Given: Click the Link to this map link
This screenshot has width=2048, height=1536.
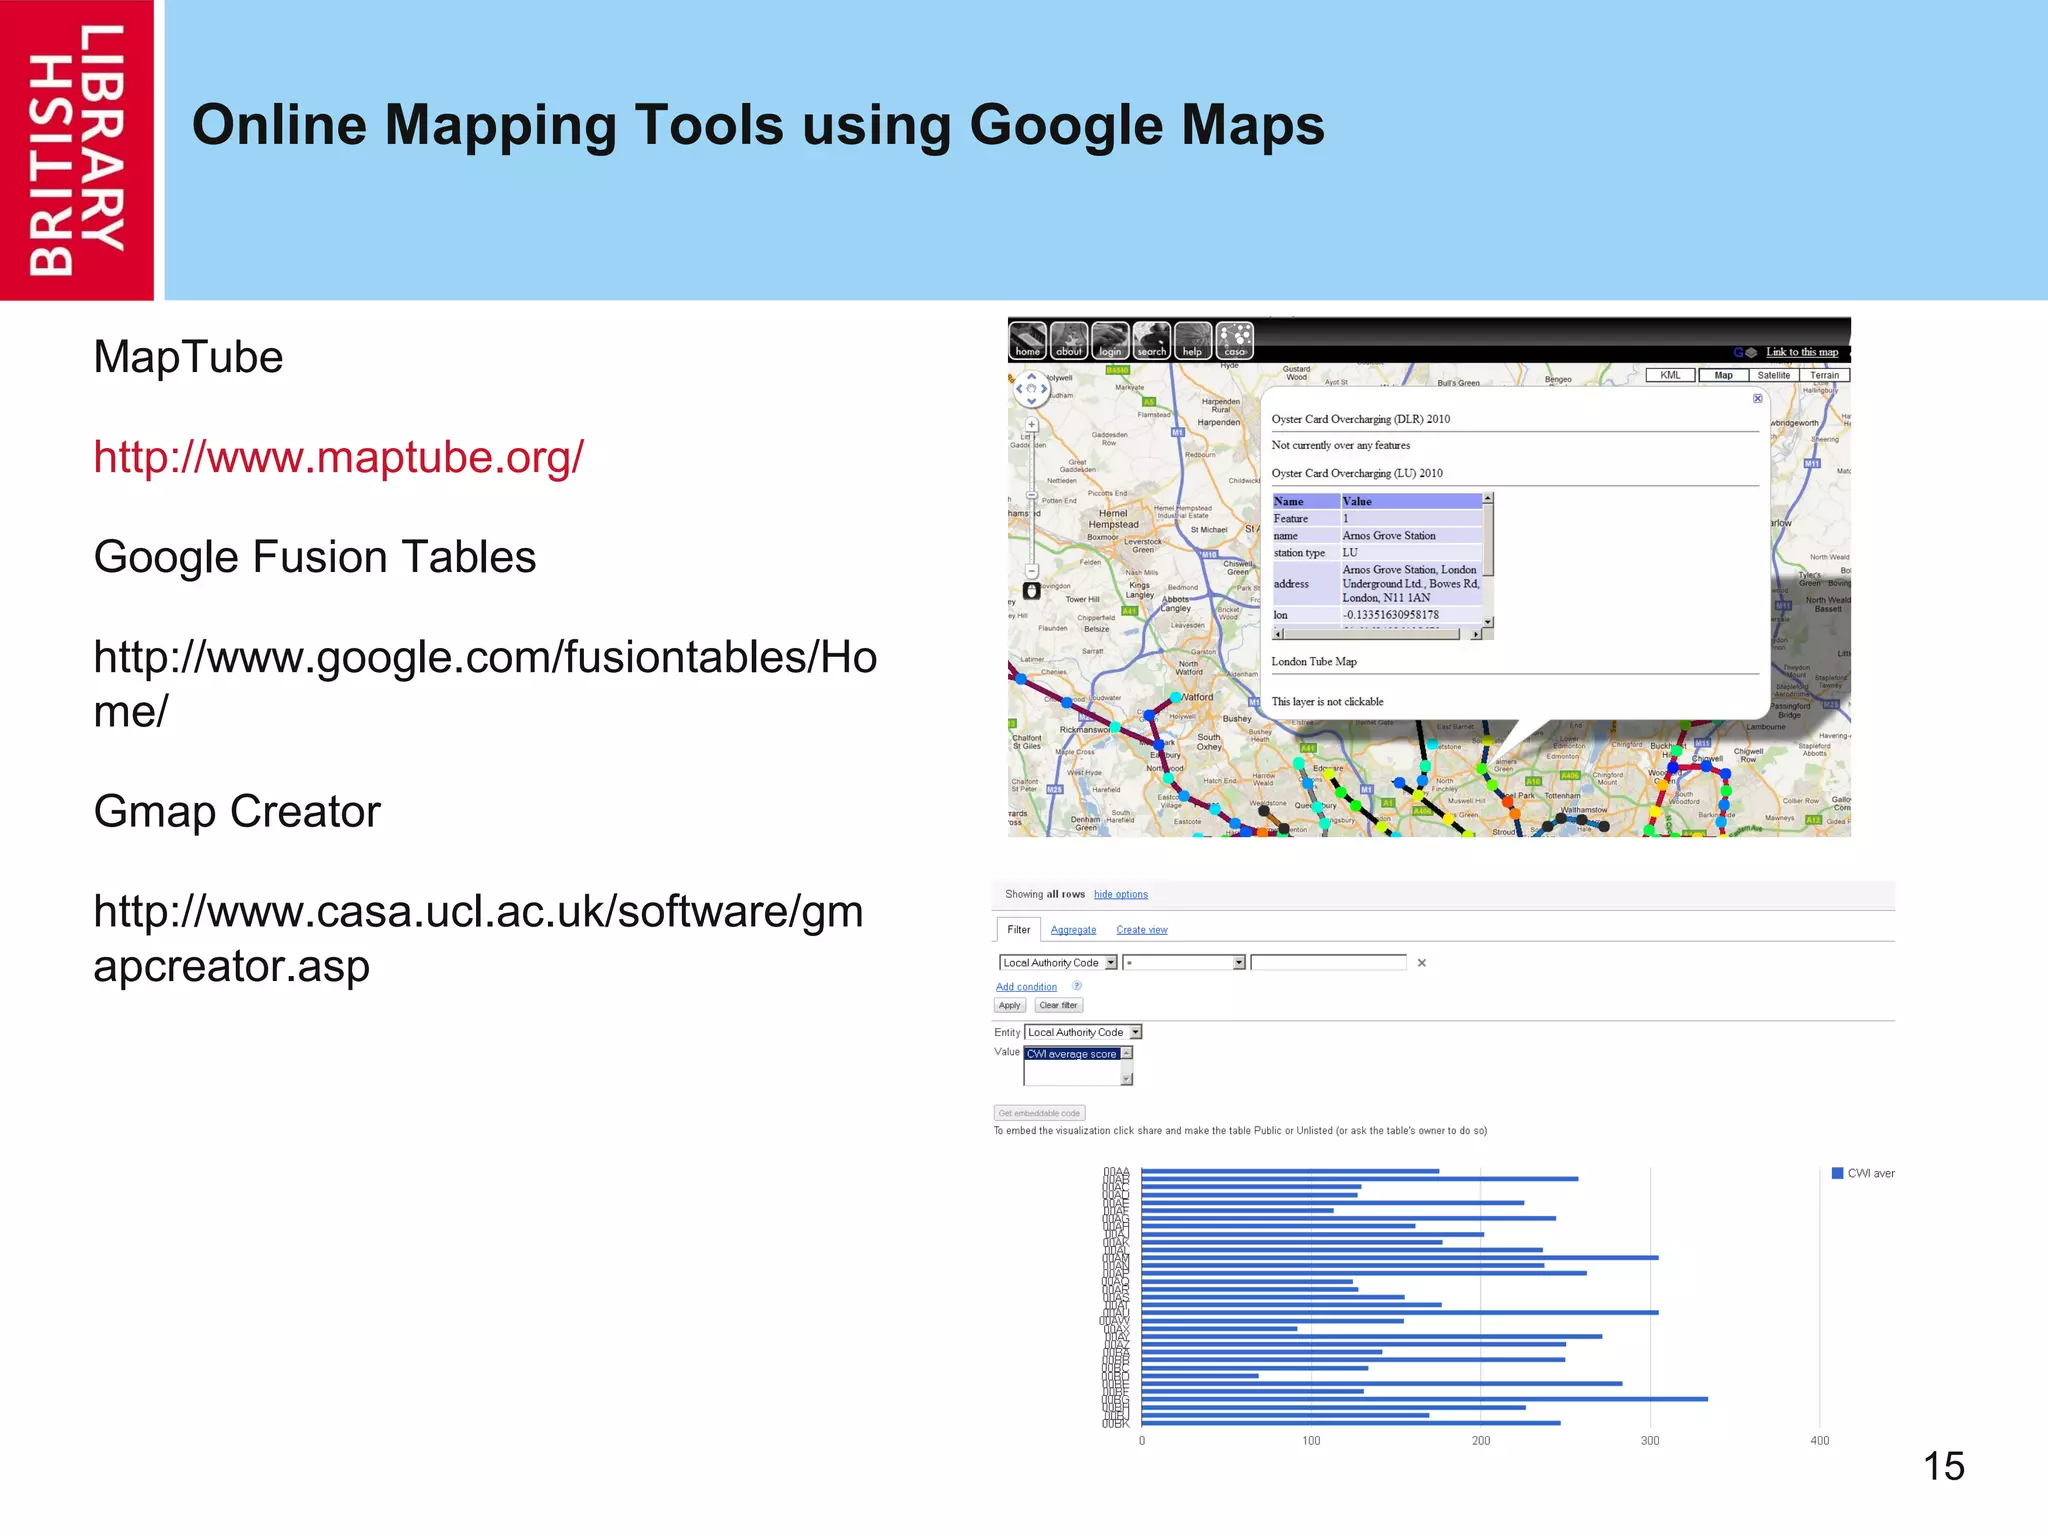Looking at the screenshot, I should [1802, 352].
